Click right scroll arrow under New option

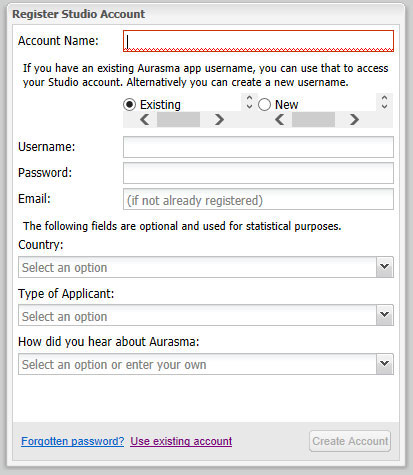354,119
